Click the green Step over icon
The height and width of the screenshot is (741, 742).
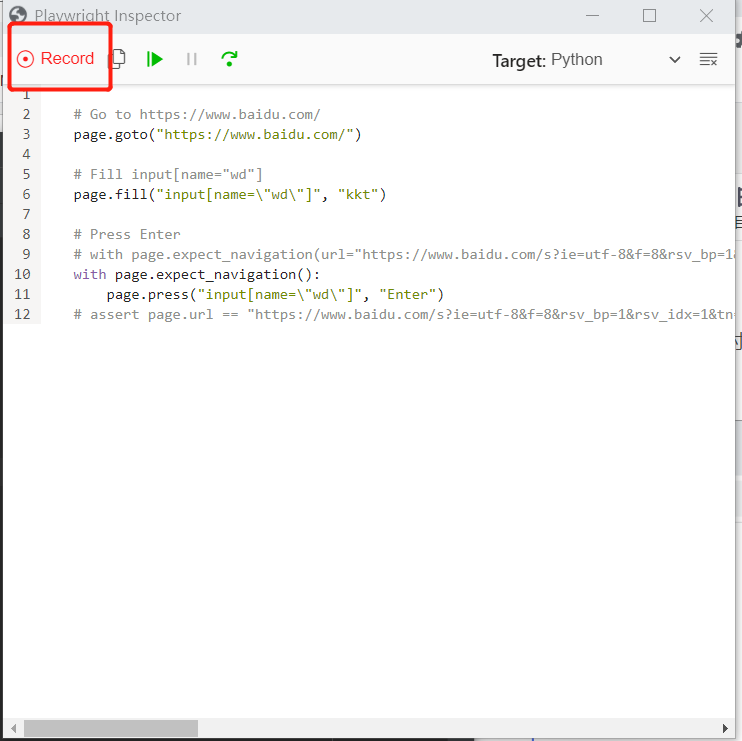(230, 59)
